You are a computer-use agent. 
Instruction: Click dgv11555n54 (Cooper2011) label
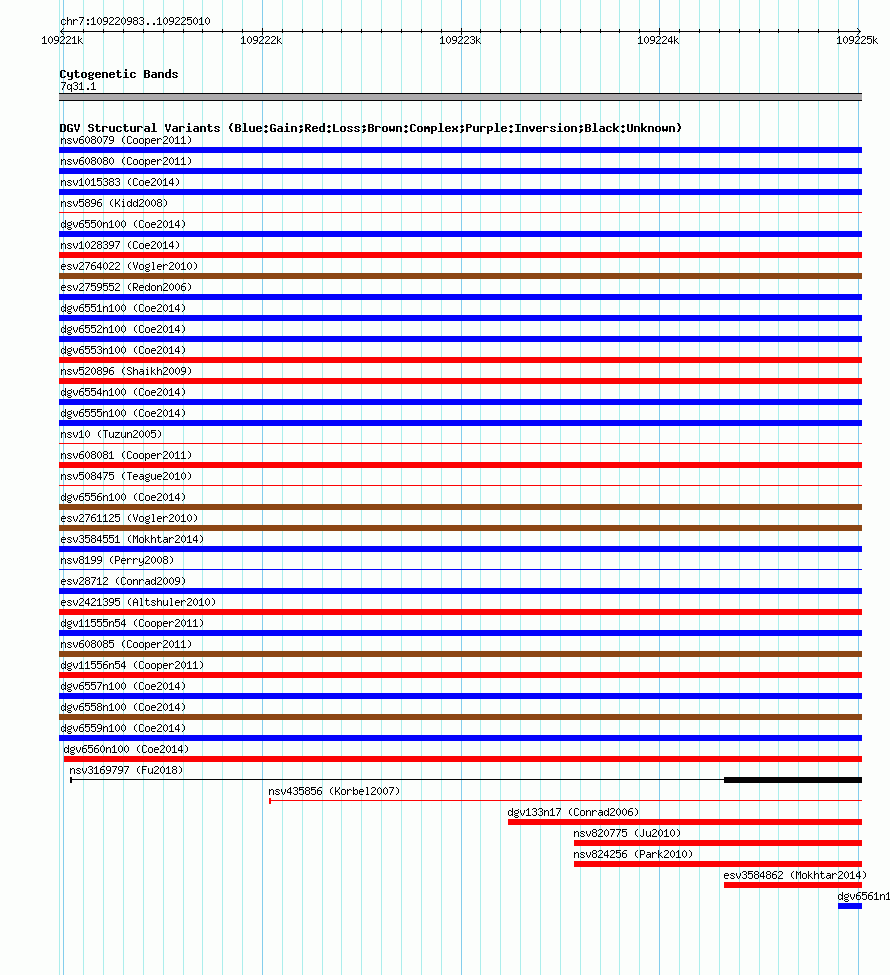point(132,624)
